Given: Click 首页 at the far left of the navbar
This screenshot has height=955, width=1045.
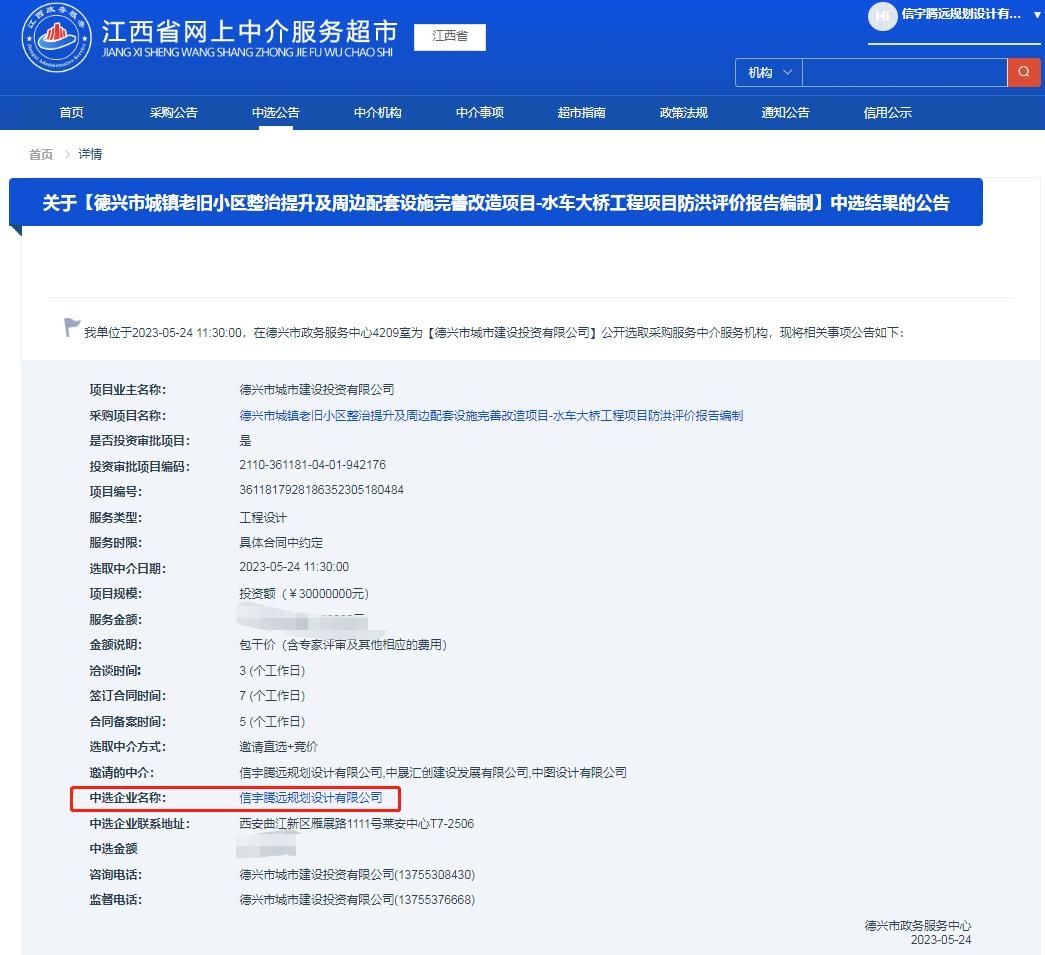Looking at the screenshot, I should 71,113.
